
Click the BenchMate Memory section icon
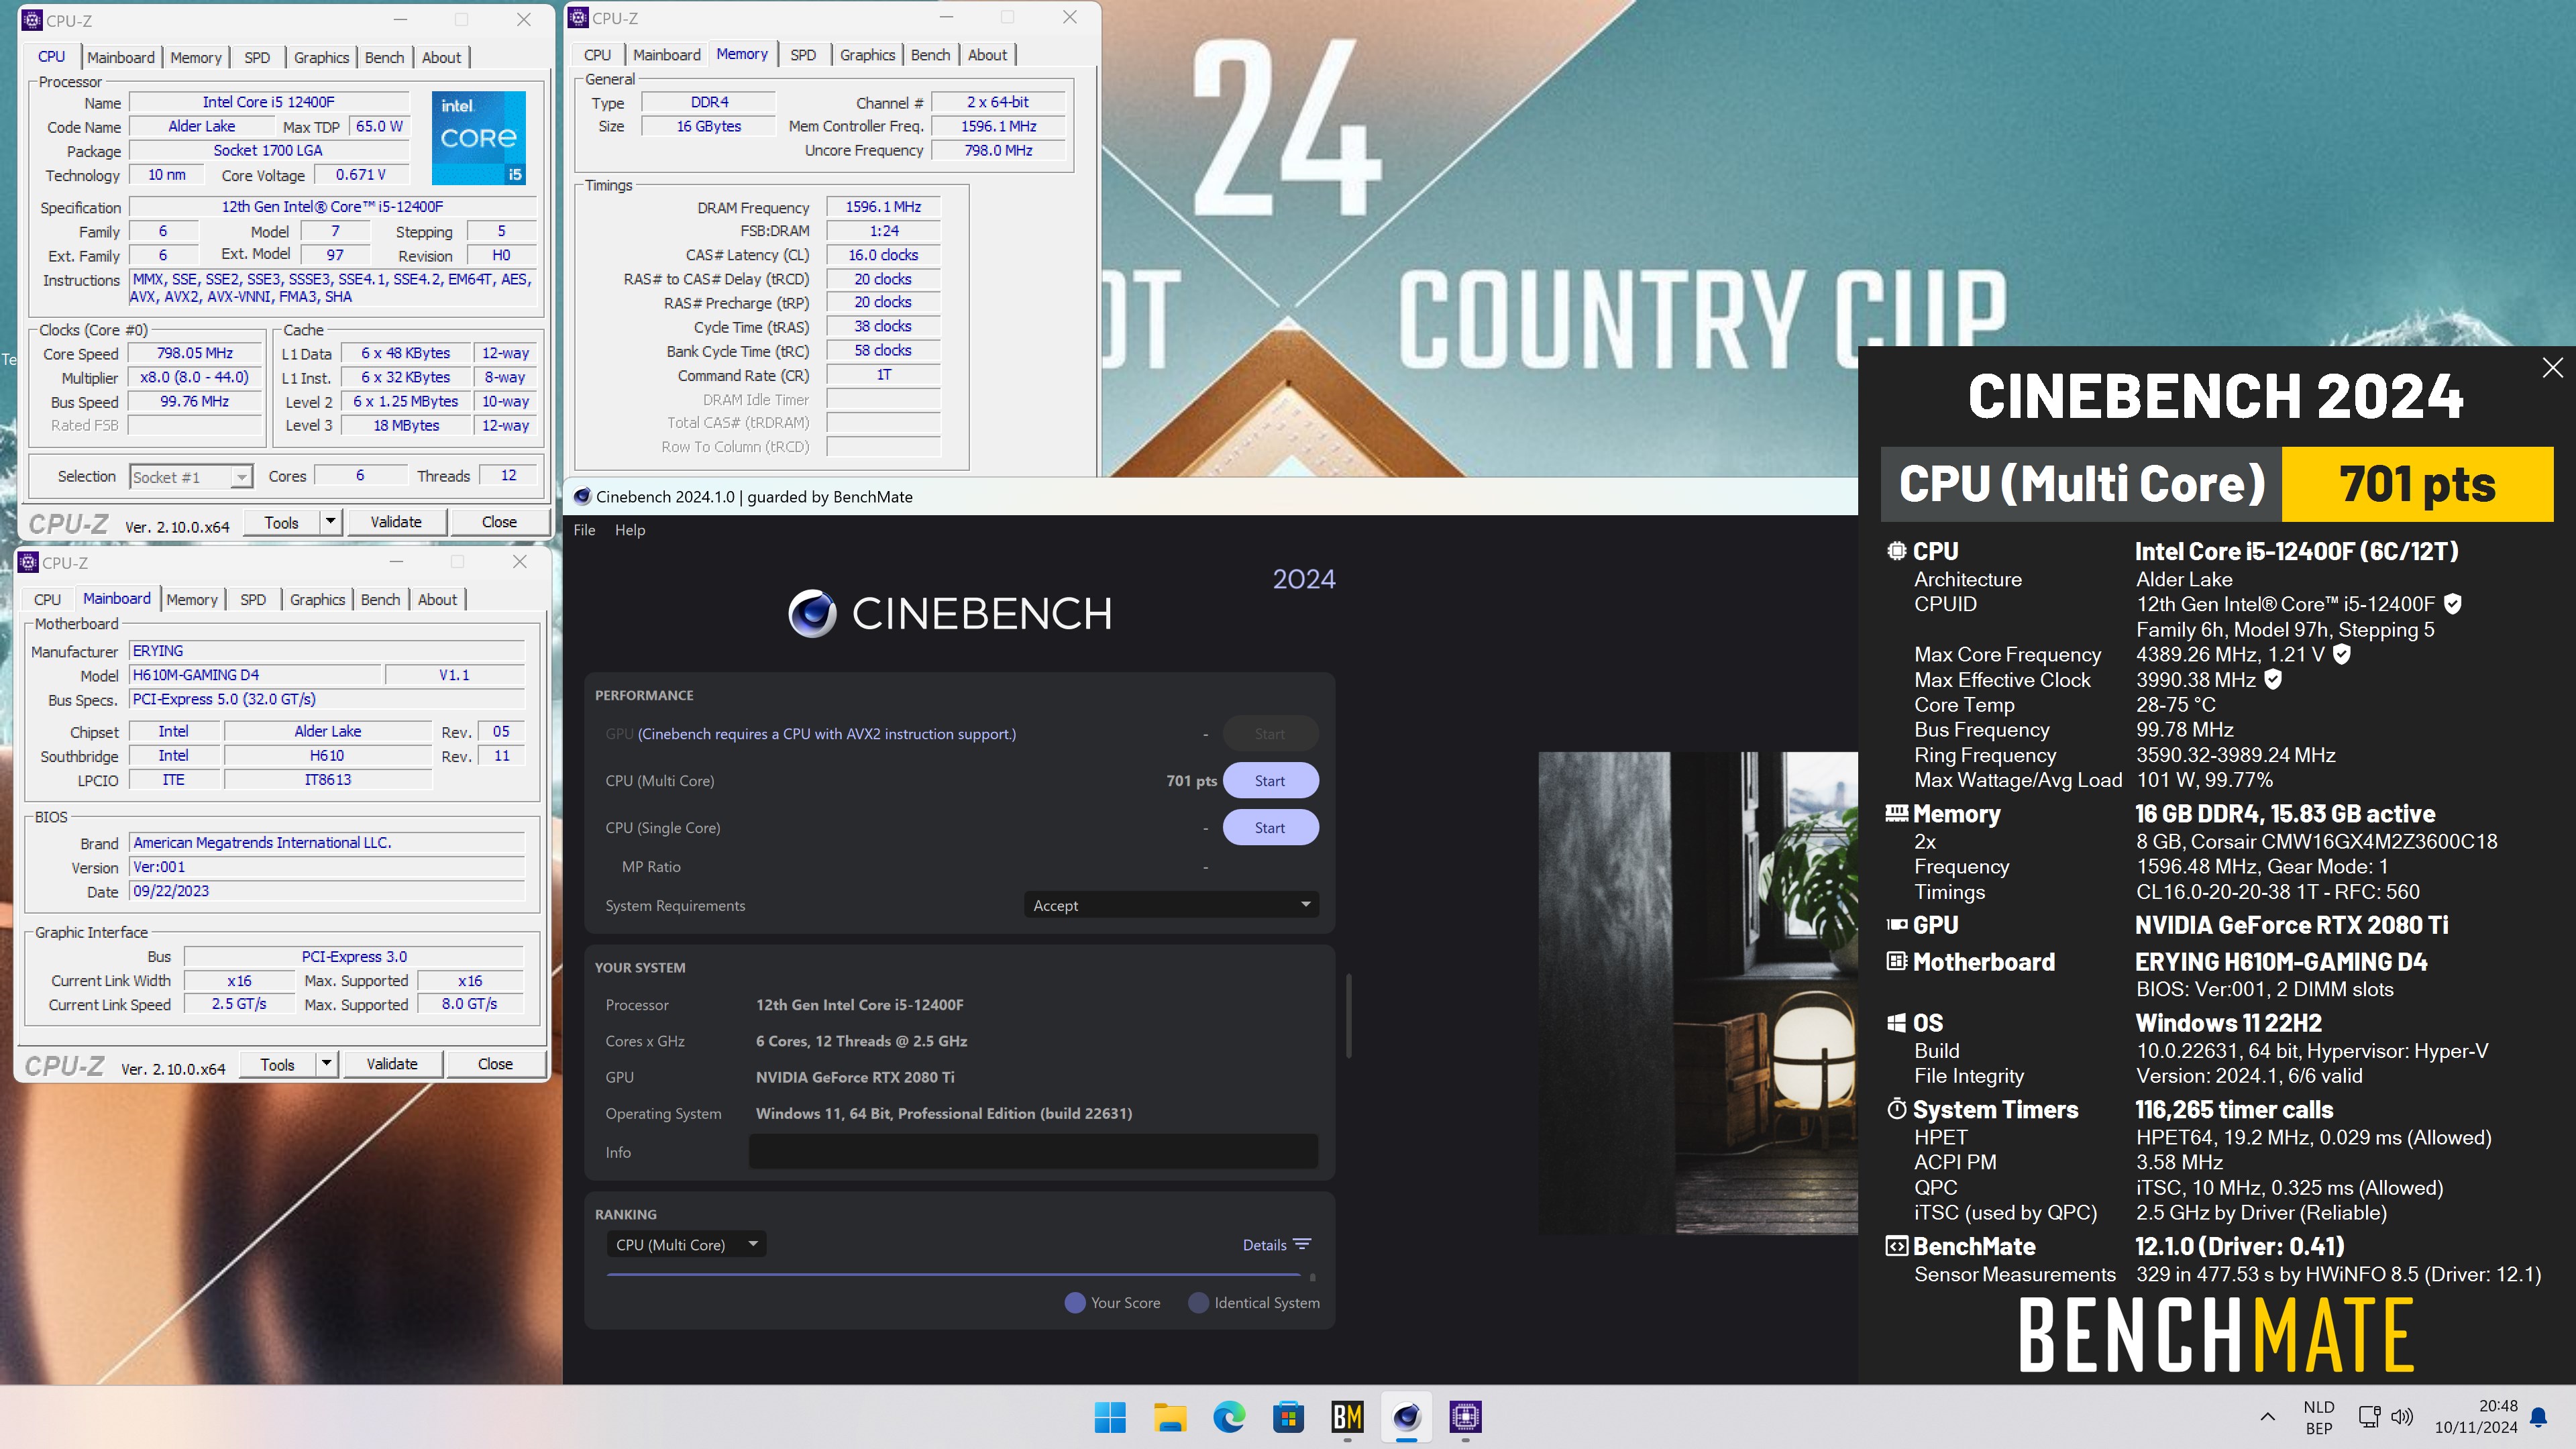click(x=1896, y=813)
